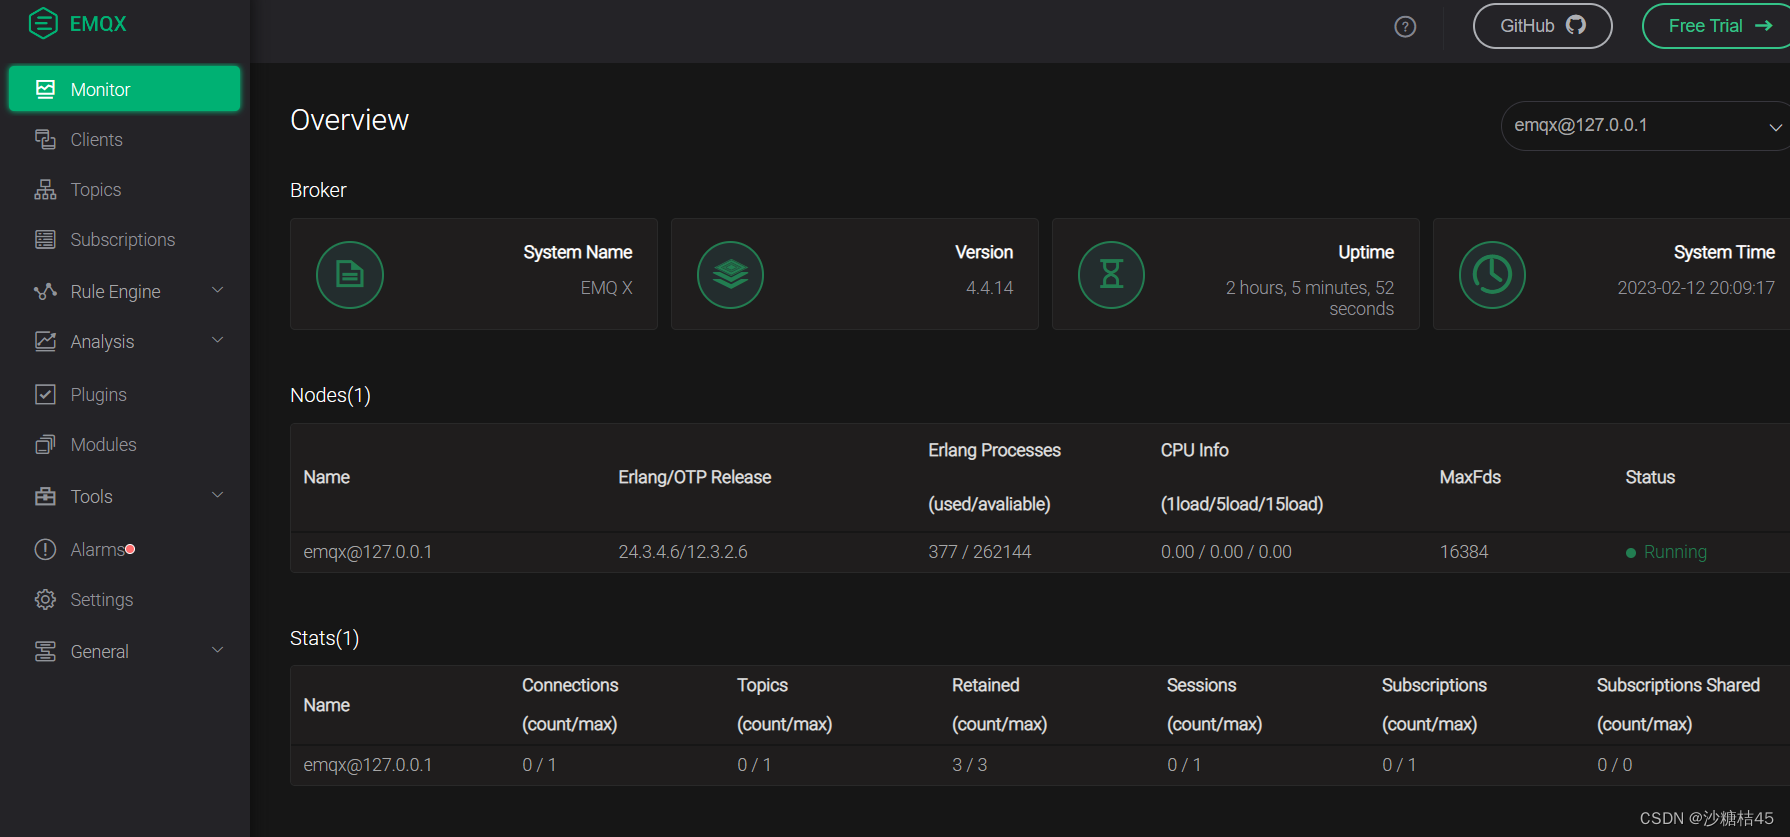Click the Tools briefcase icon
The image size is (1790, 837).
[45, 496]
